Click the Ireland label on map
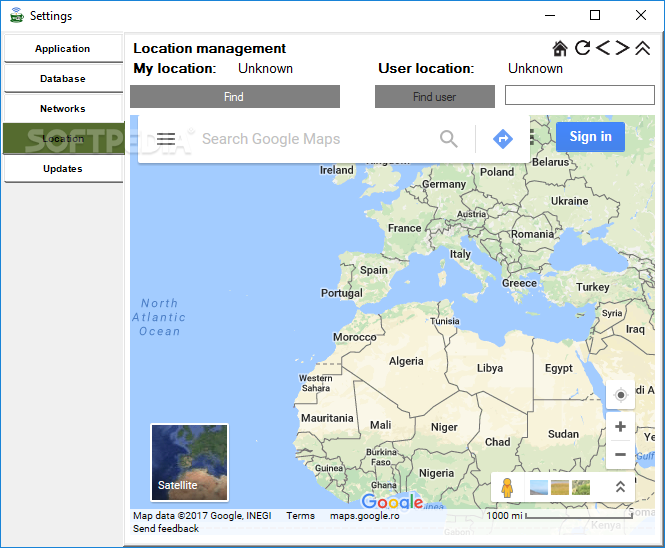 click(336, 170)
